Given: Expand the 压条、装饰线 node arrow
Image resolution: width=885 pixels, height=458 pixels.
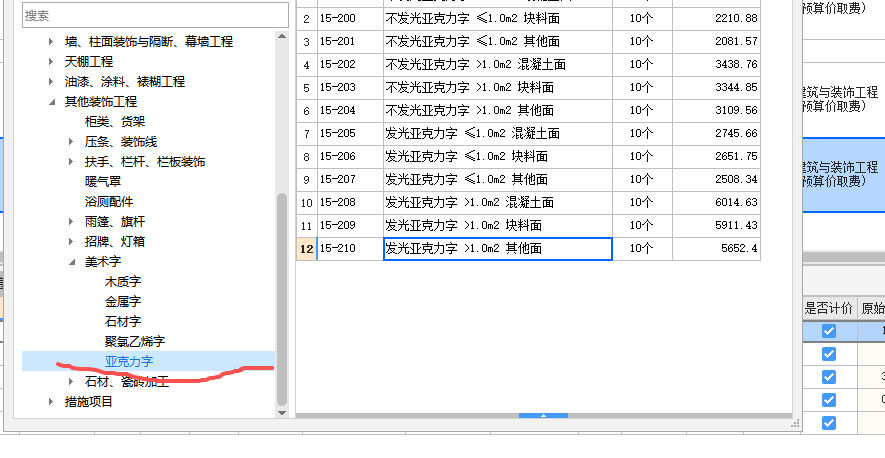Looking at the screenshot, I should click(71, 142).
